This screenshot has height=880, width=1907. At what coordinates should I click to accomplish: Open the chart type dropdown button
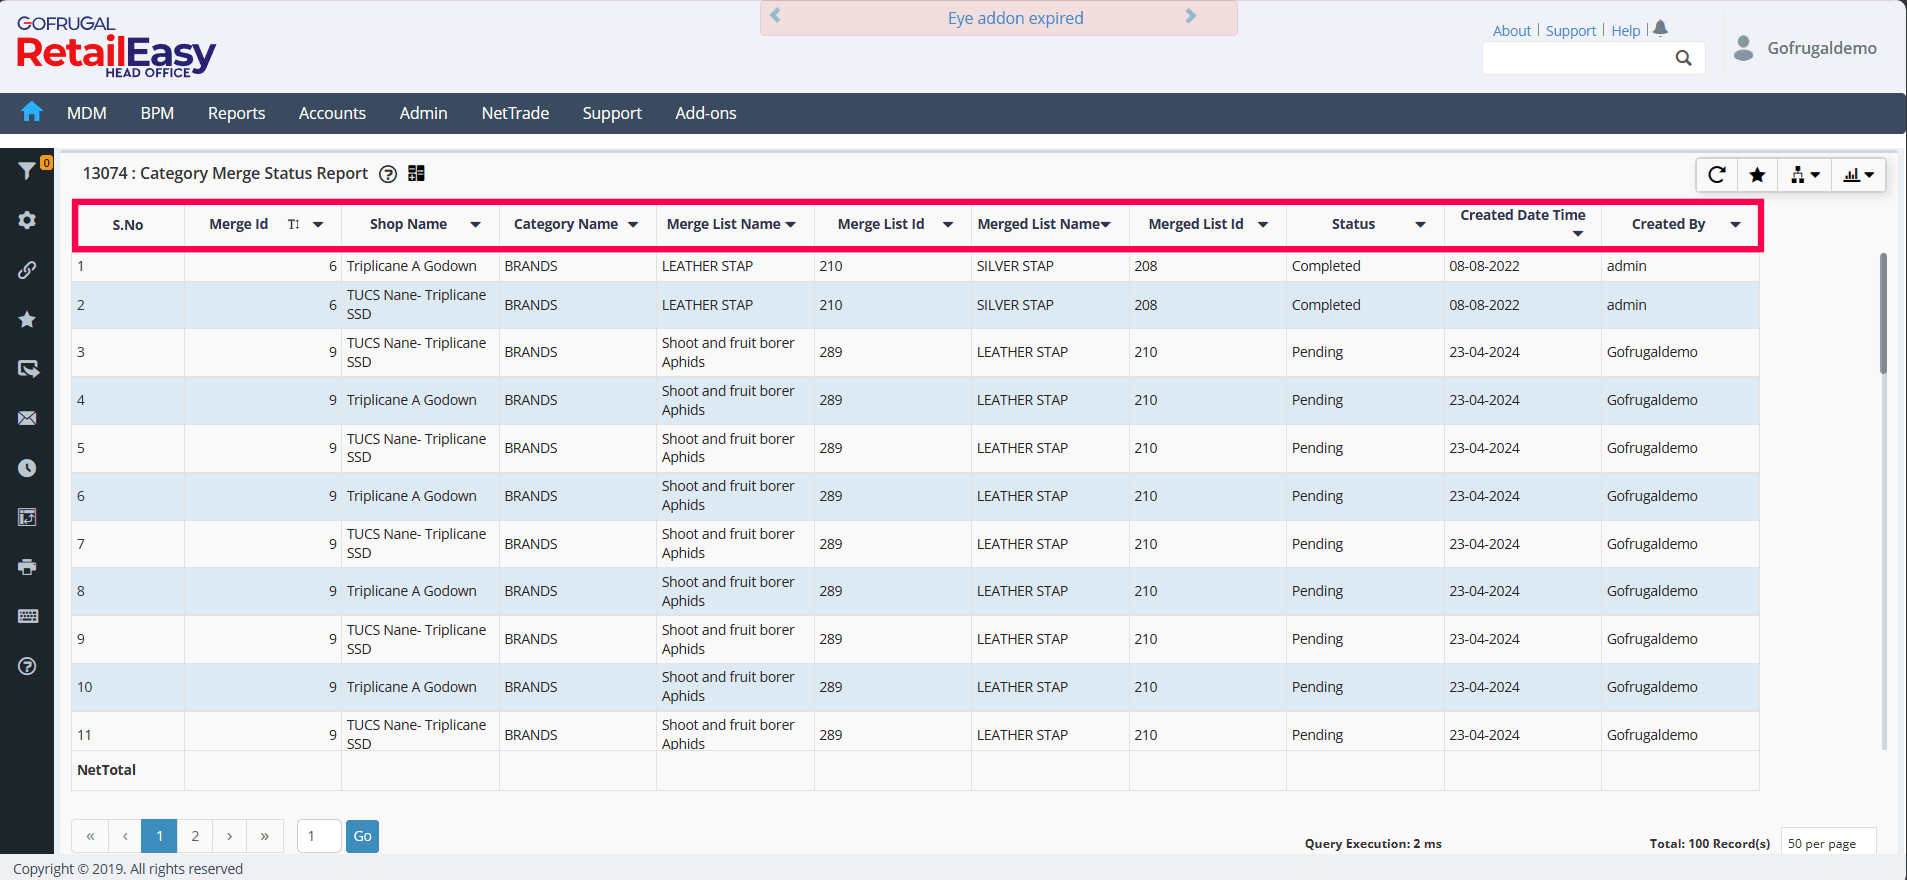click(x=1858, y=175)
